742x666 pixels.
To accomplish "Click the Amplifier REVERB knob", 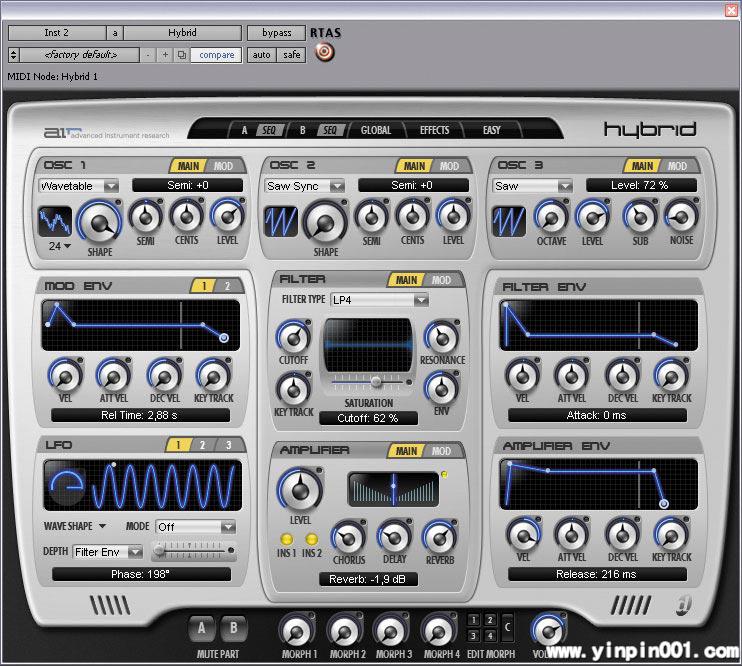I will (x=440, y=537).
